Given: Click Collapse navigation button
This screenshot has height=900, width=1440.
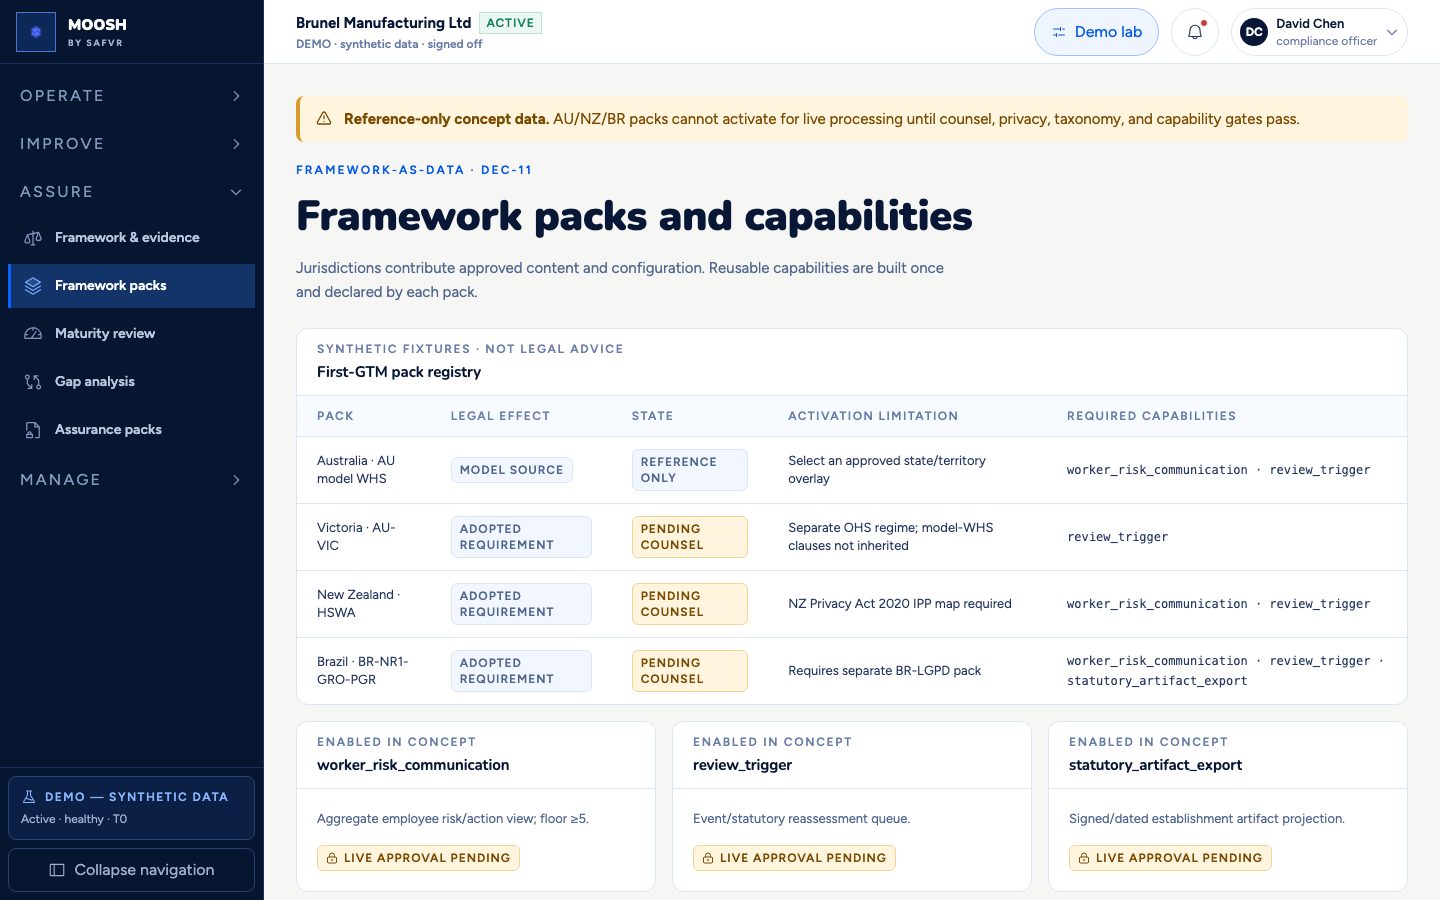Looking at the screenshot, I should point(131,870).
